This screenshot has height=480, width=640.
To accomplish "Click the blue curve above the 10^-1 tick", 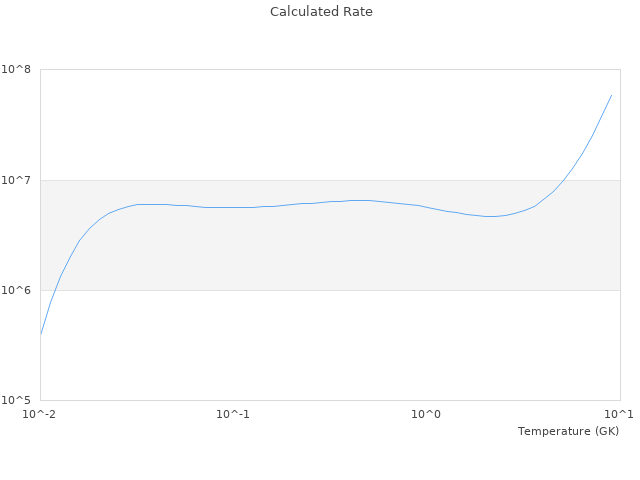I will click(233, 207).
